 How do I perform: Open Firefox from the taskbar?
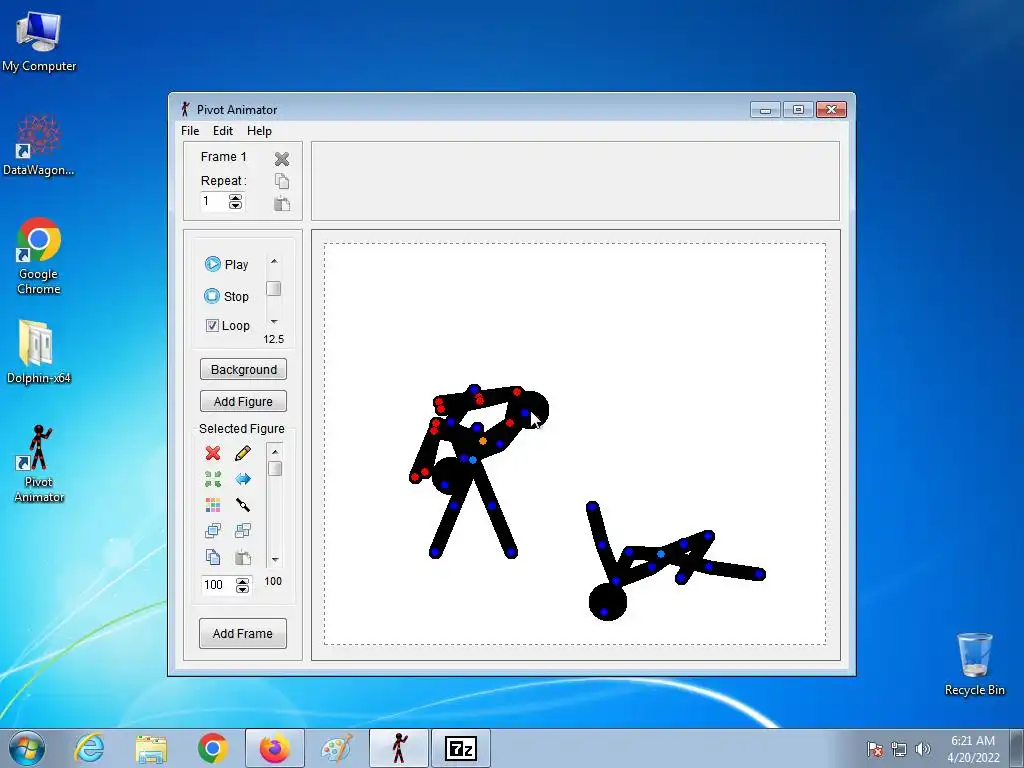click(x=275, y=748)
